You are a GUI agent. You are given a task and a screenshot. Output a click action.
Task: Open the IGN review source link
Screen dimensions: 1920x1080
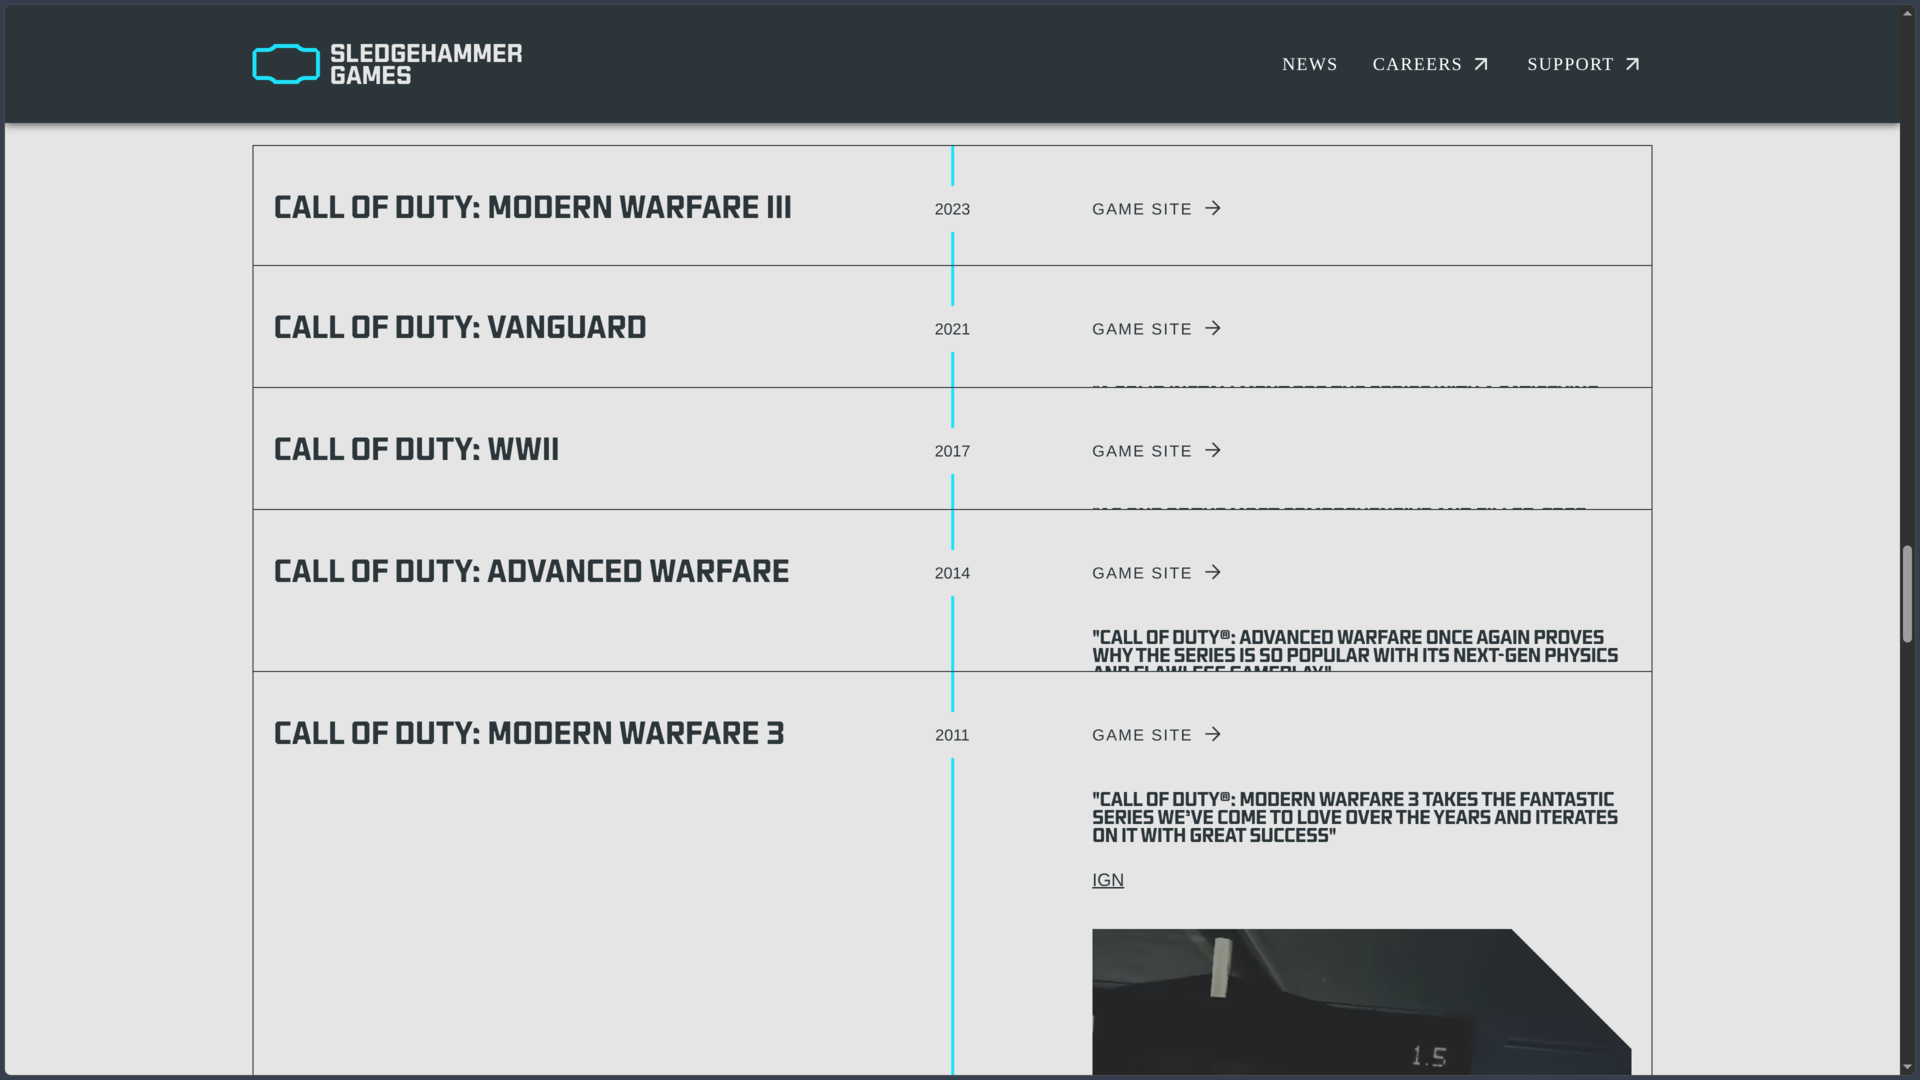[x=1108, y=880]
